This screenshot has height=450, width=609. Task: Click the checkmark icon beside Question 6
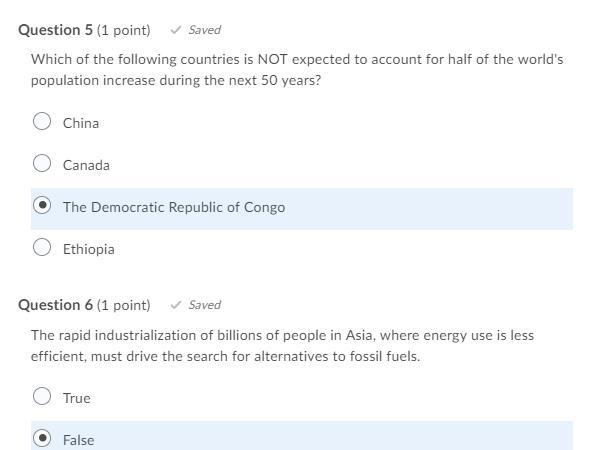pyautogui.click(x=176, y=305)
